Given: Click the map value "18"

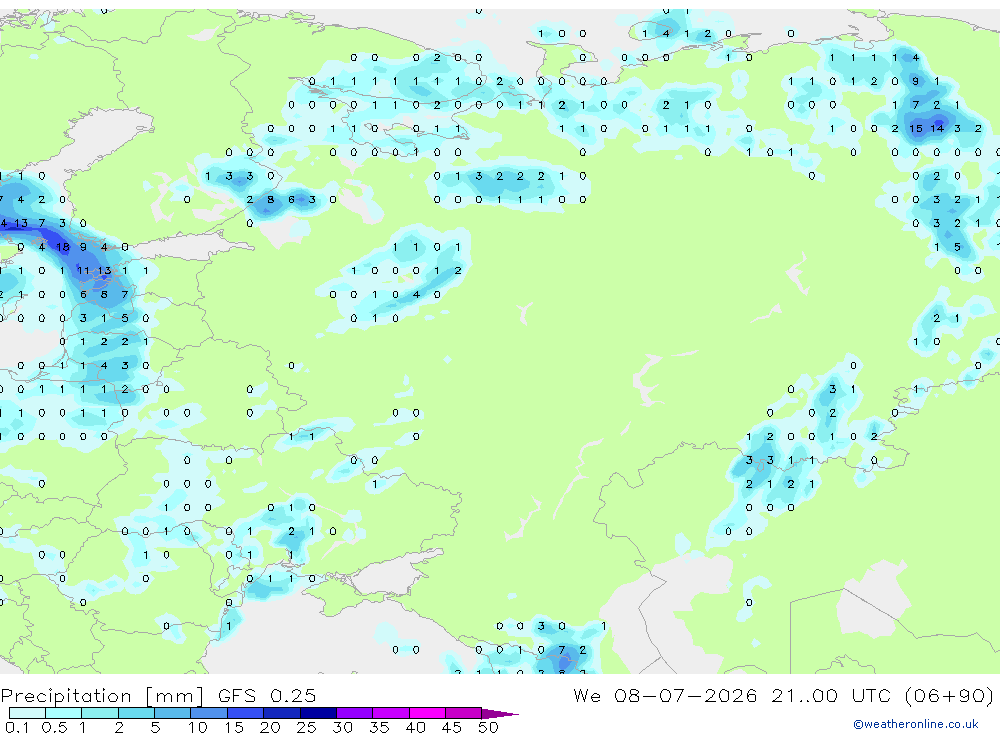Looking at the screenshot, I should coord(62,247).
